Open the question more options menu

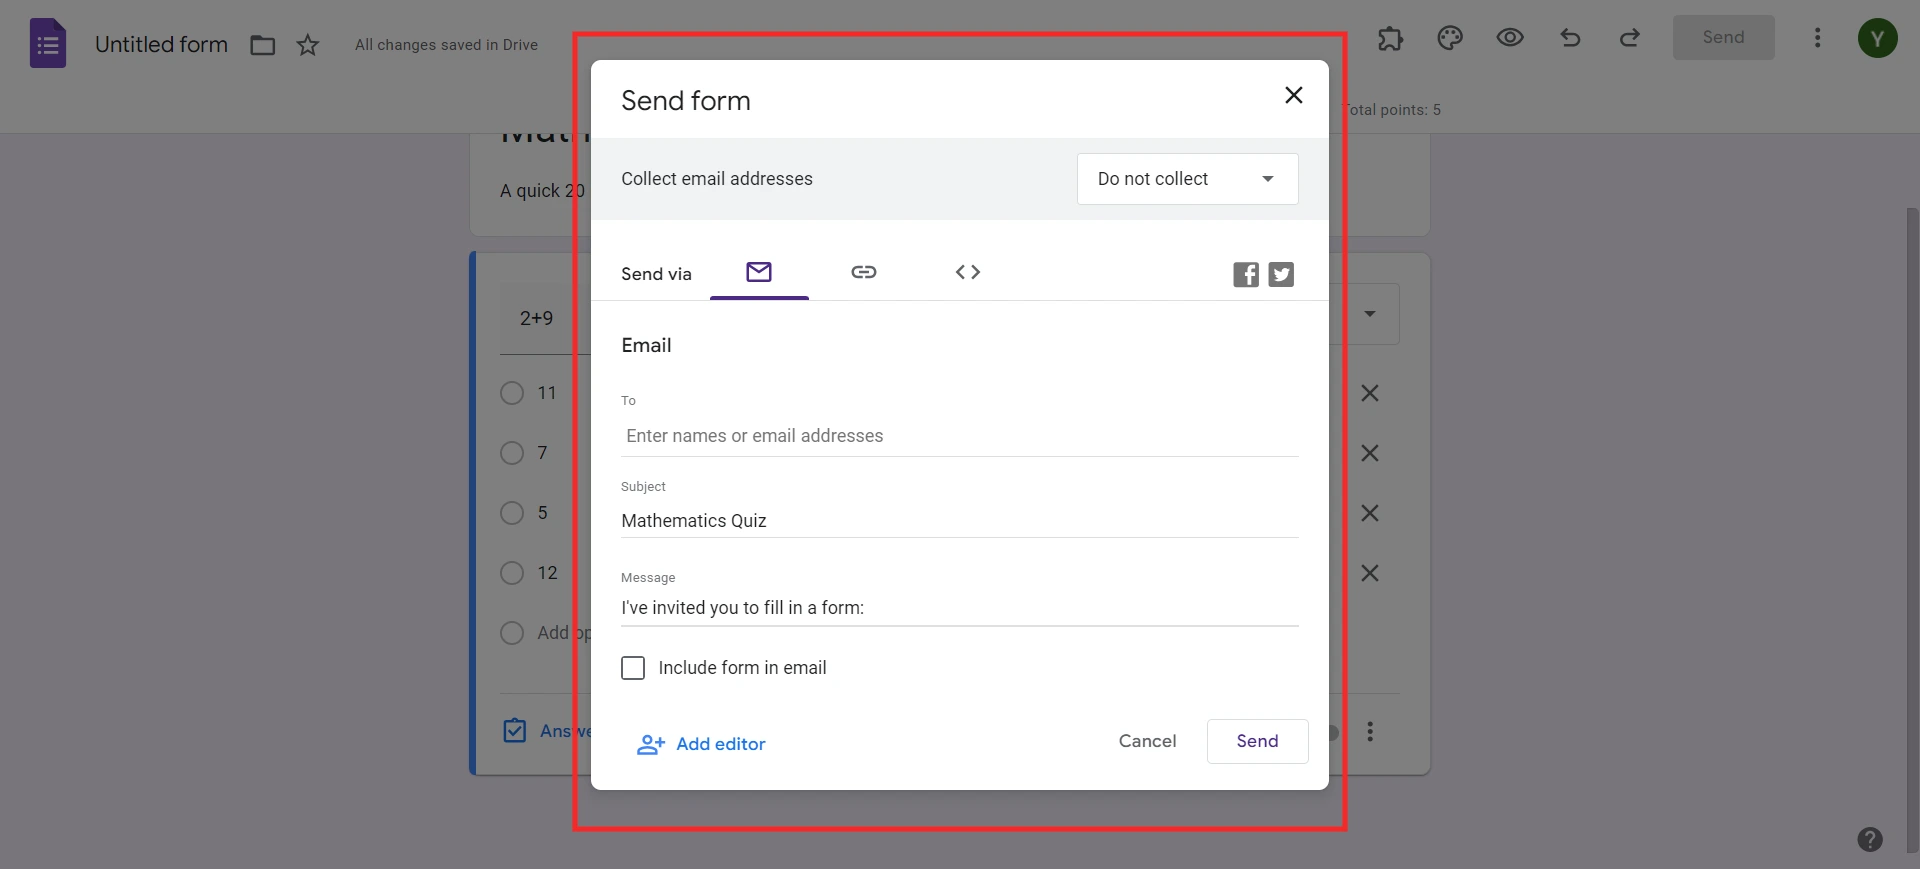tap(1370, 732)
